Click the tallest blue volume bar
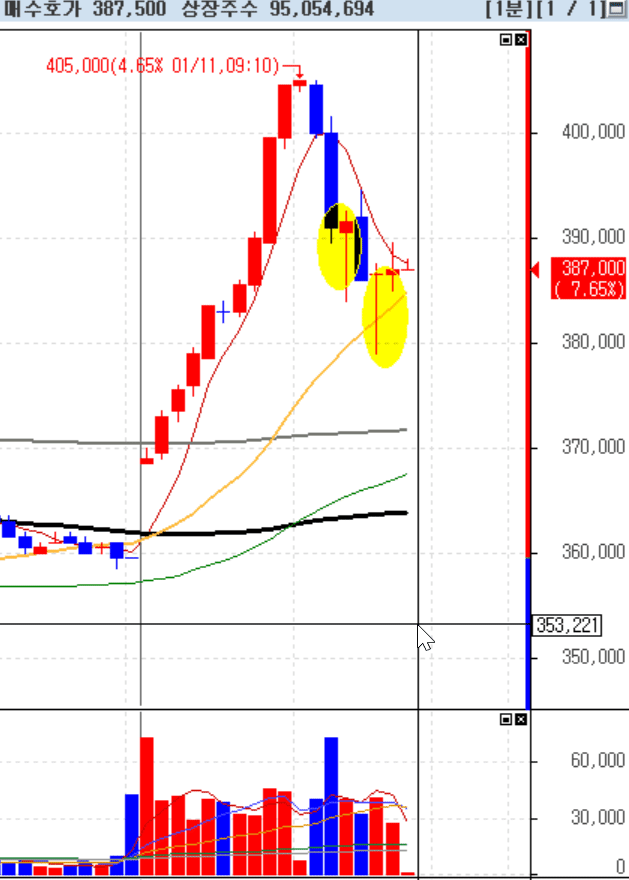The width and height of the screenshot is (629, 880). coord(331,806)
